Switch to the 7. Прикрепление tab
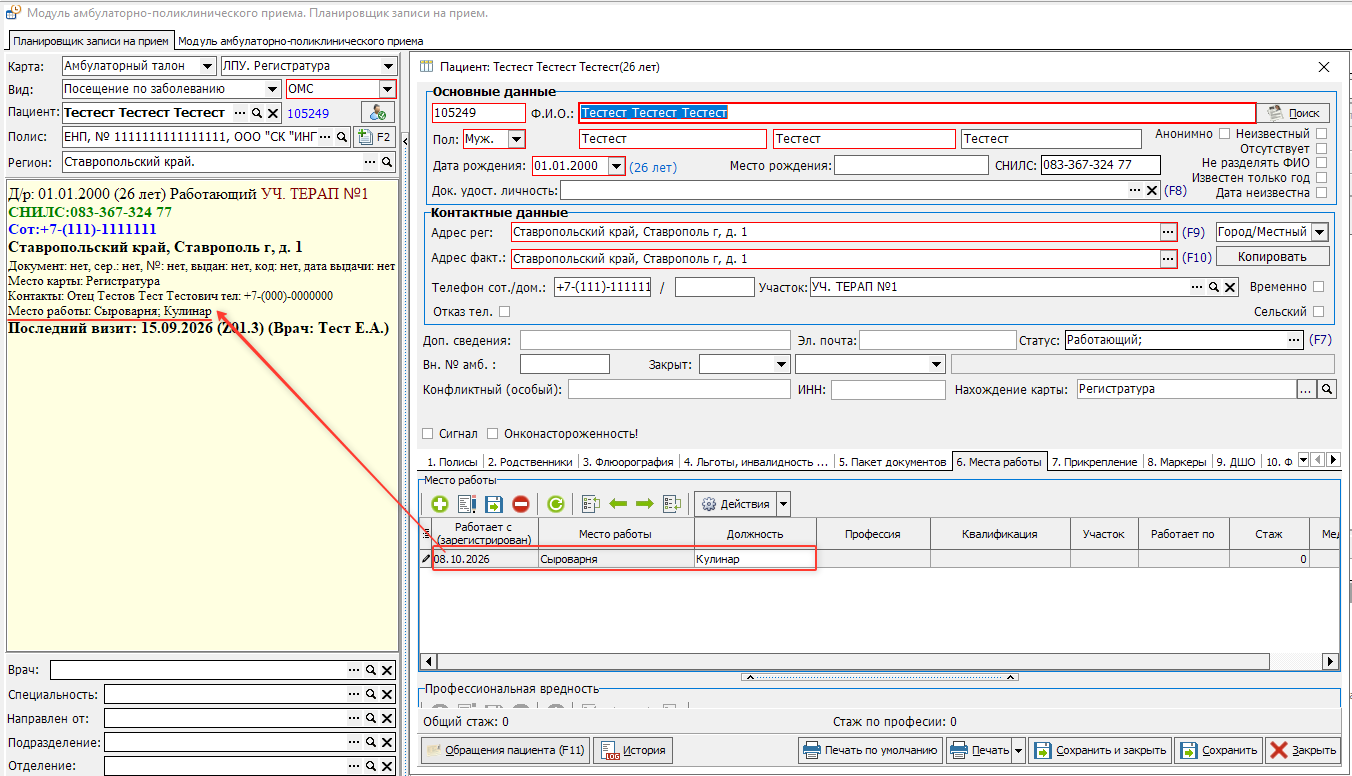This screenshot has height=776, width=1352. point(1095,462)
